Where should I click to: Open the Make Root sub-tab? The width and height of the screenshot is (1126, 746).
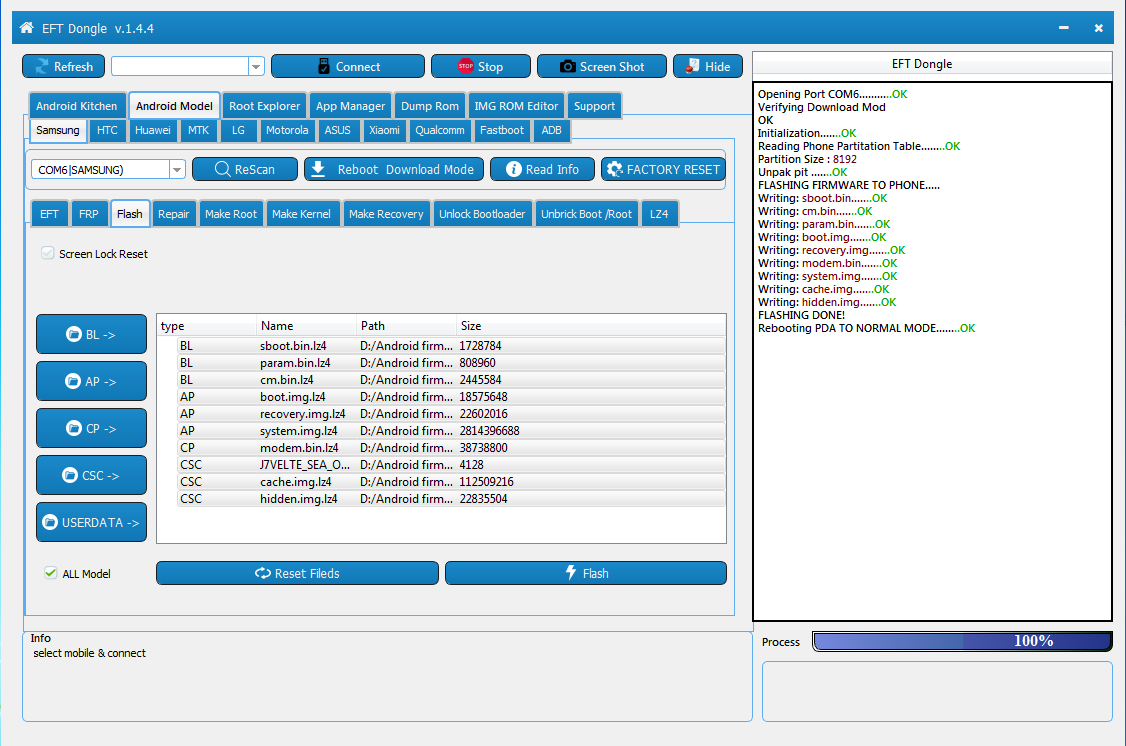point(231,214)
